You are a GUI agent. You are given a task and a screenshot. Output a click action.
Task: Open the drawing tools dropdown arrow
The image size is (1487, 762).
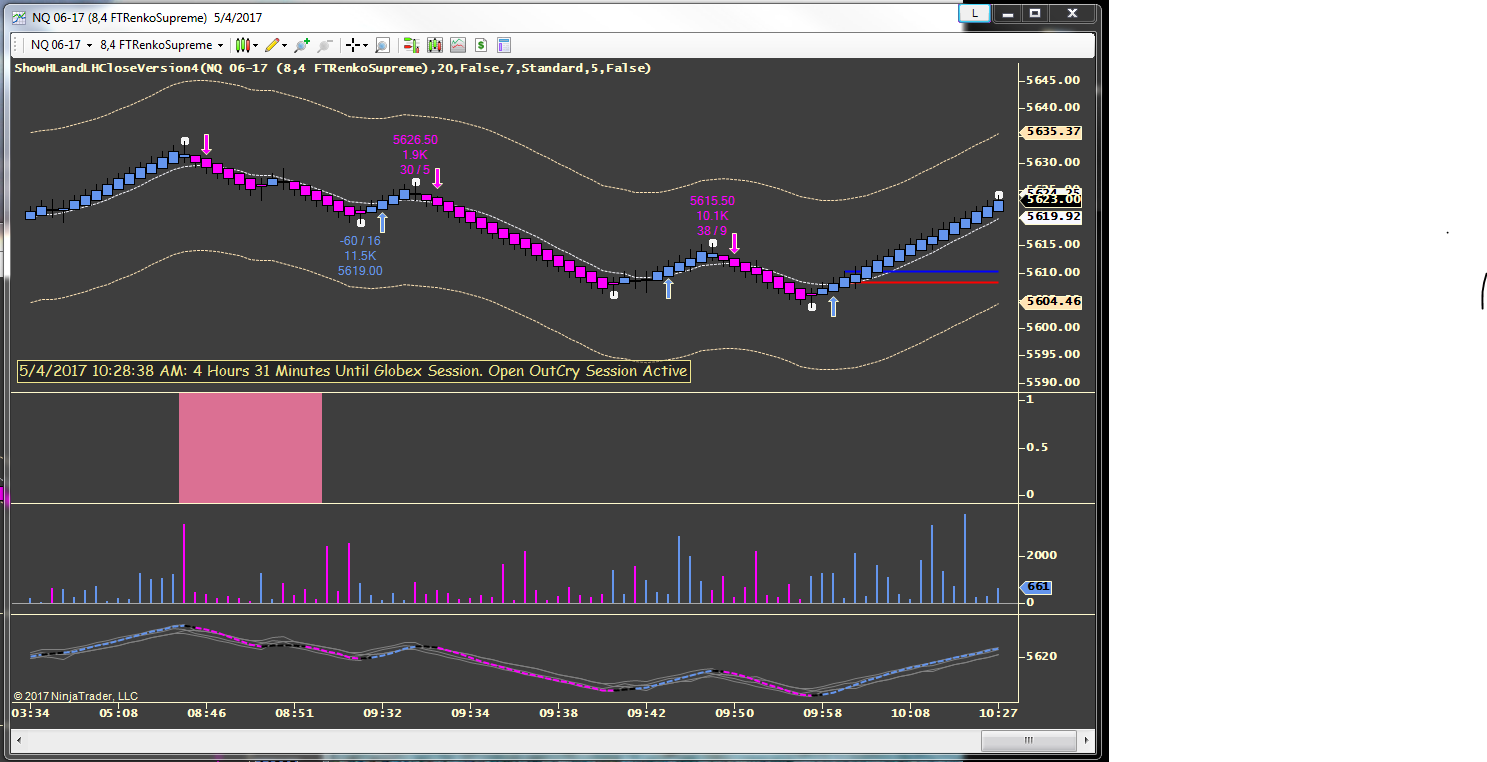tap(285, 45)
